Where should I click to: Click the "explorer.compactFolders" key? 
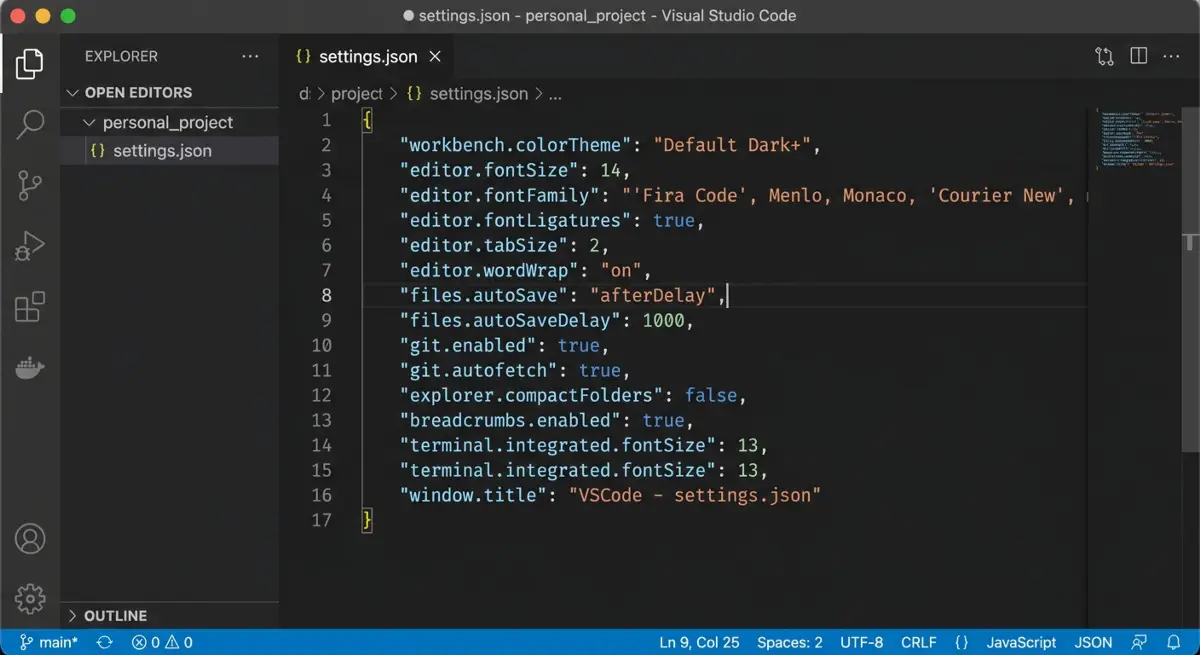click(x=531, y=395)
